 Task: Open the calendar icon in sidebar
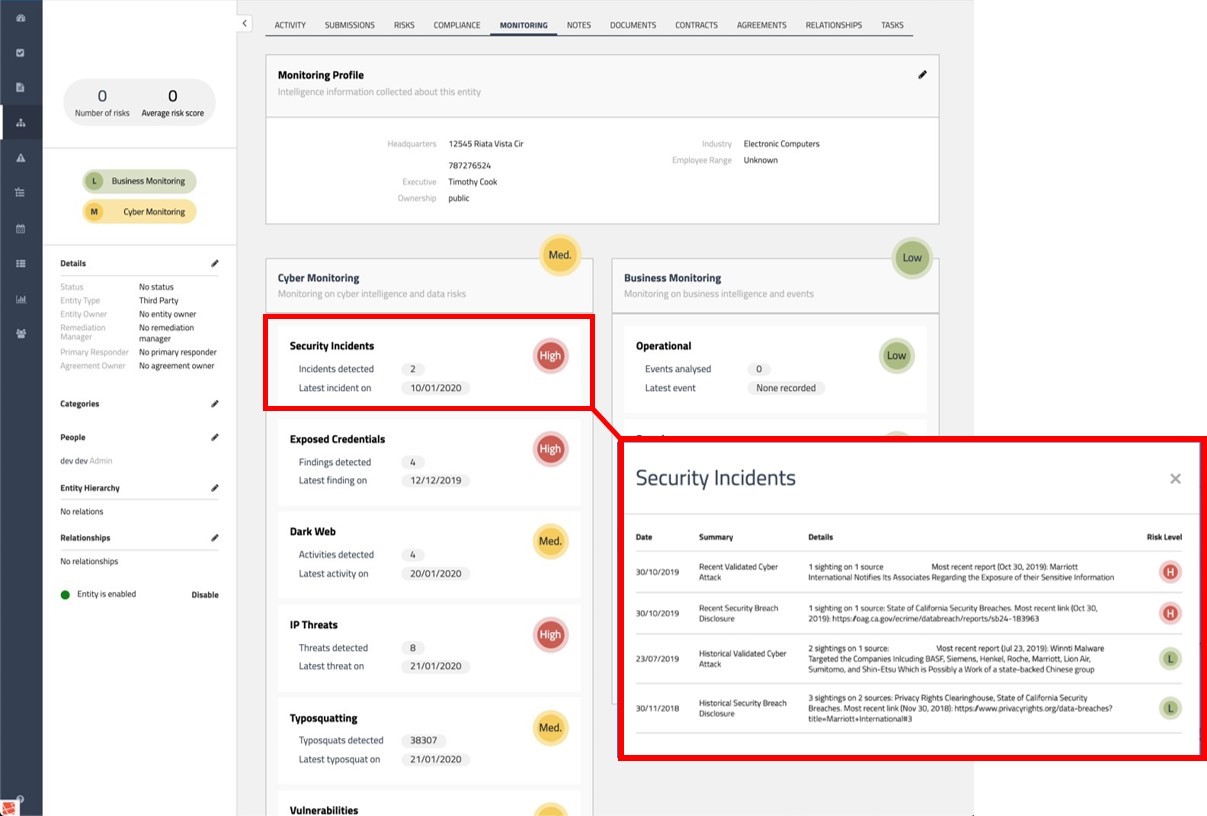21,229
